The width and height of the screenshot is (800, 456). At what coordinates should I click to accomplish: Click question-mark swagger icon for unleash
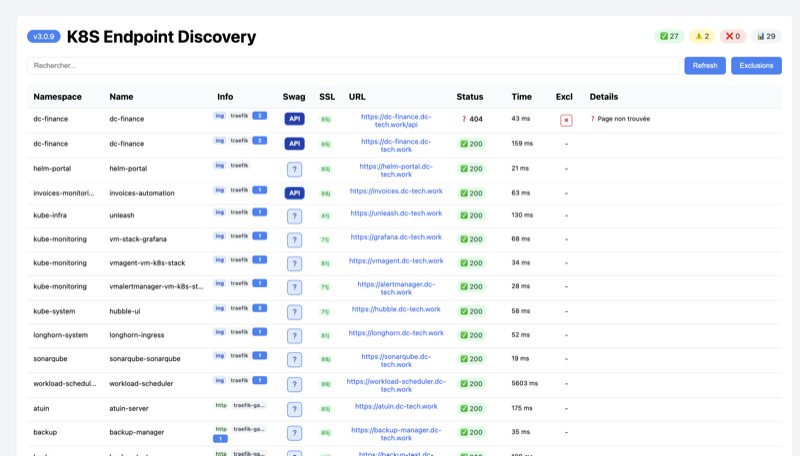294,216
